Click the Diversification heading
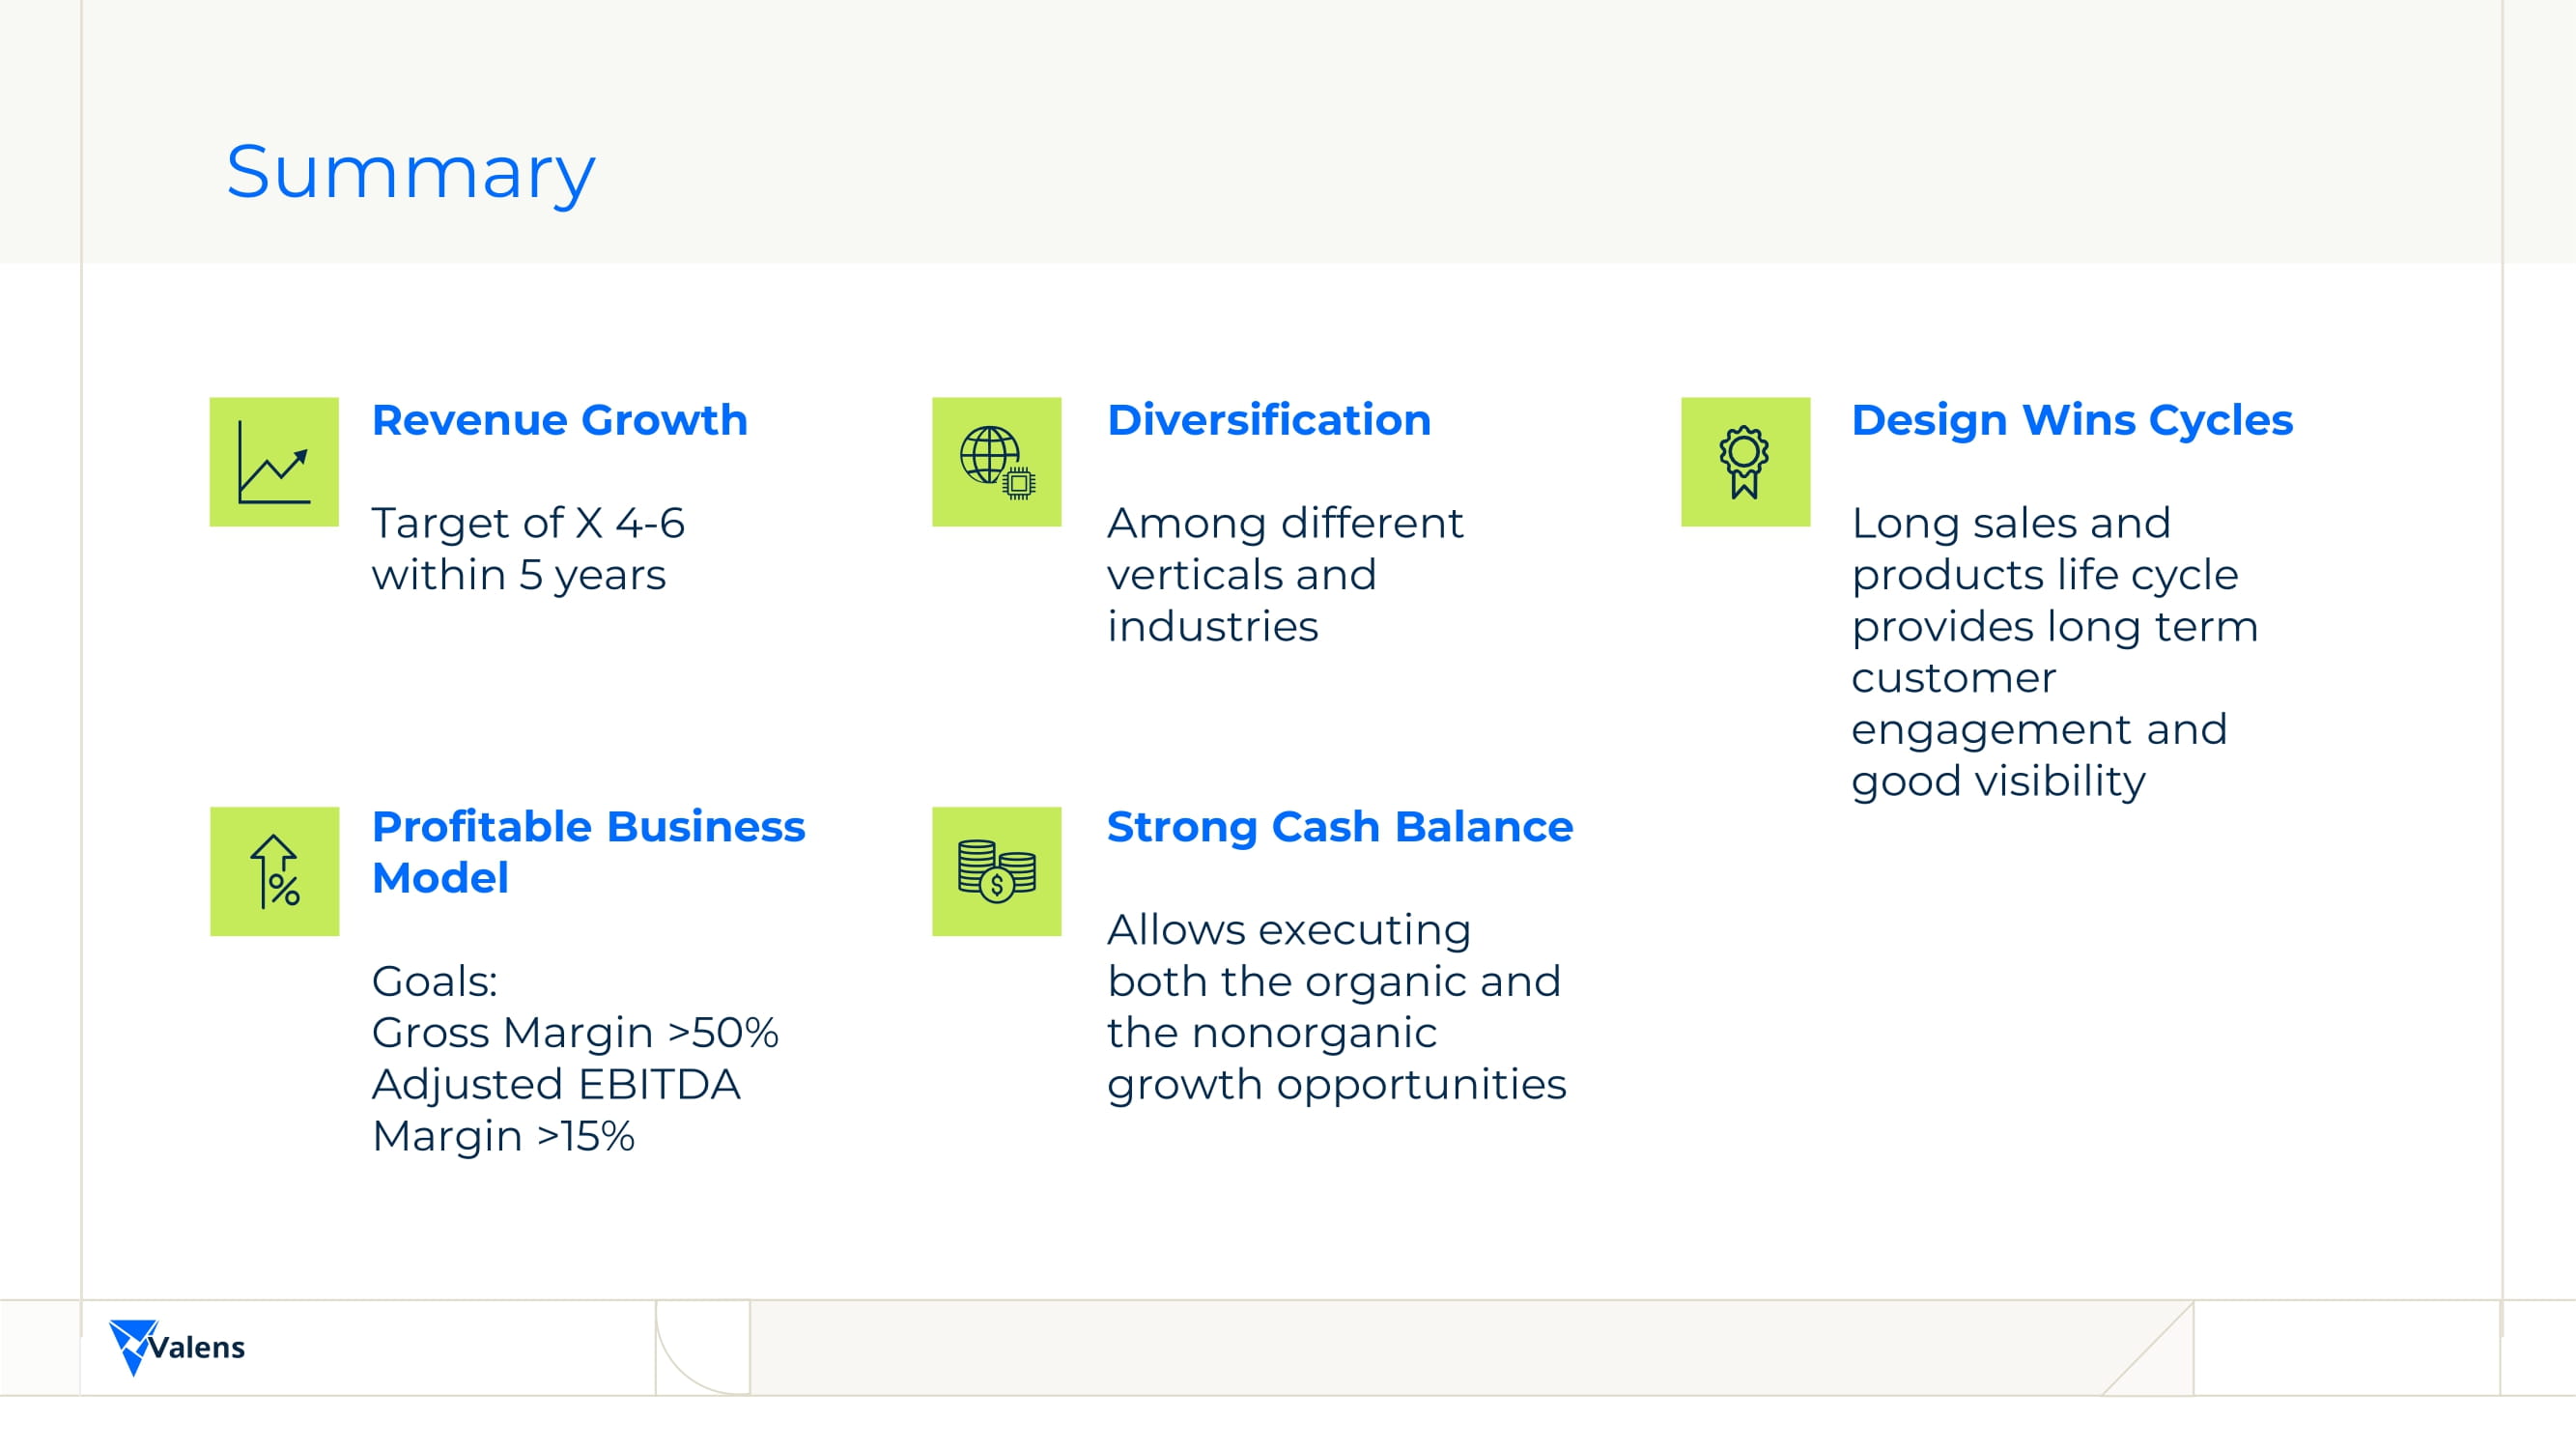2576x1449 pixels. [x=1268, y=420]
